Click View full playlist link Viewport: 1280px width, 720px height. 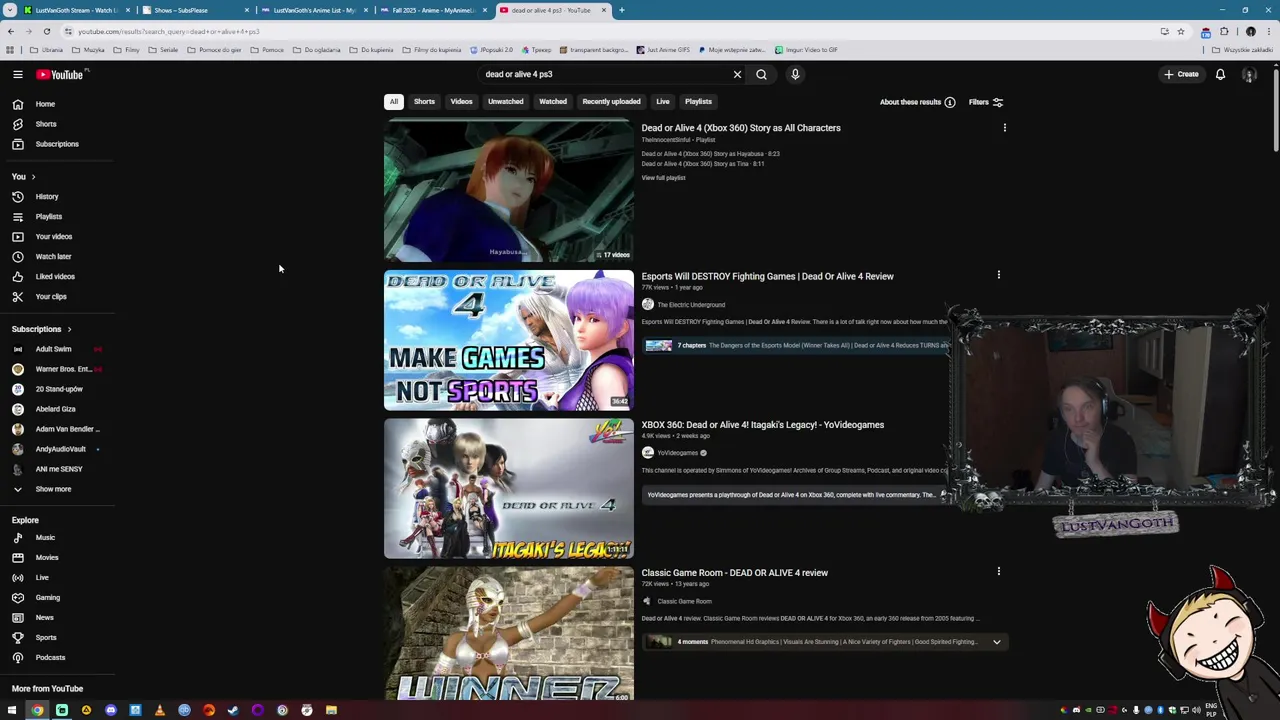[663, 178]
